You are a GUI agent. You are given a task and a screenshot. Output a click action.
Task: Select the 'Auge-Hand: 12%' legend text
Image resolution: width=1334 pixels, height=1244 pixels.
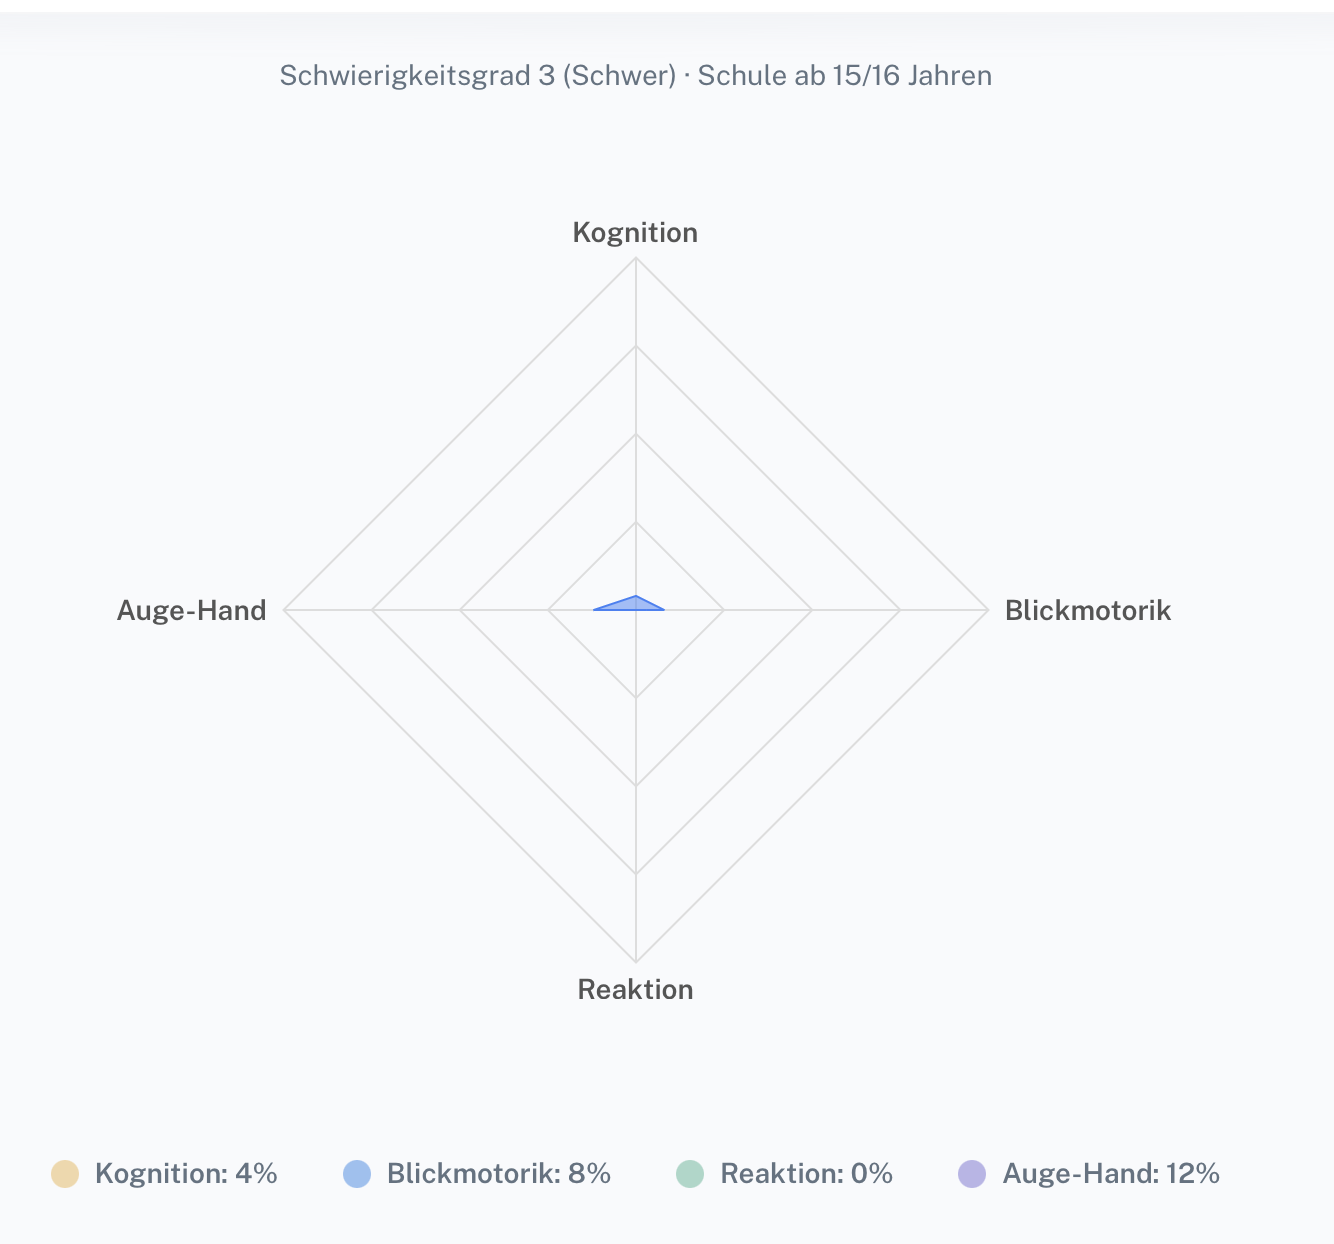(x=1111, y=1174)
